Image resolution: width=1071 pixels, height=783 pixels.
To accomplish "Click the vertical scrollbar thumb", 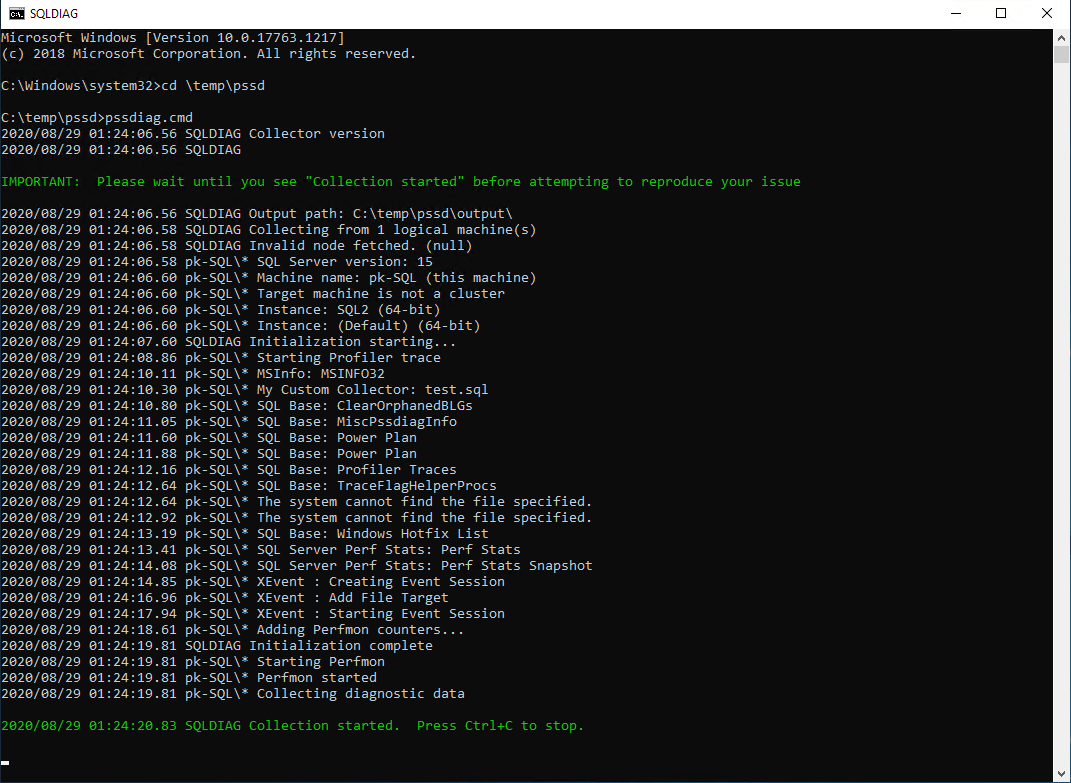I will coord(1062,54).
